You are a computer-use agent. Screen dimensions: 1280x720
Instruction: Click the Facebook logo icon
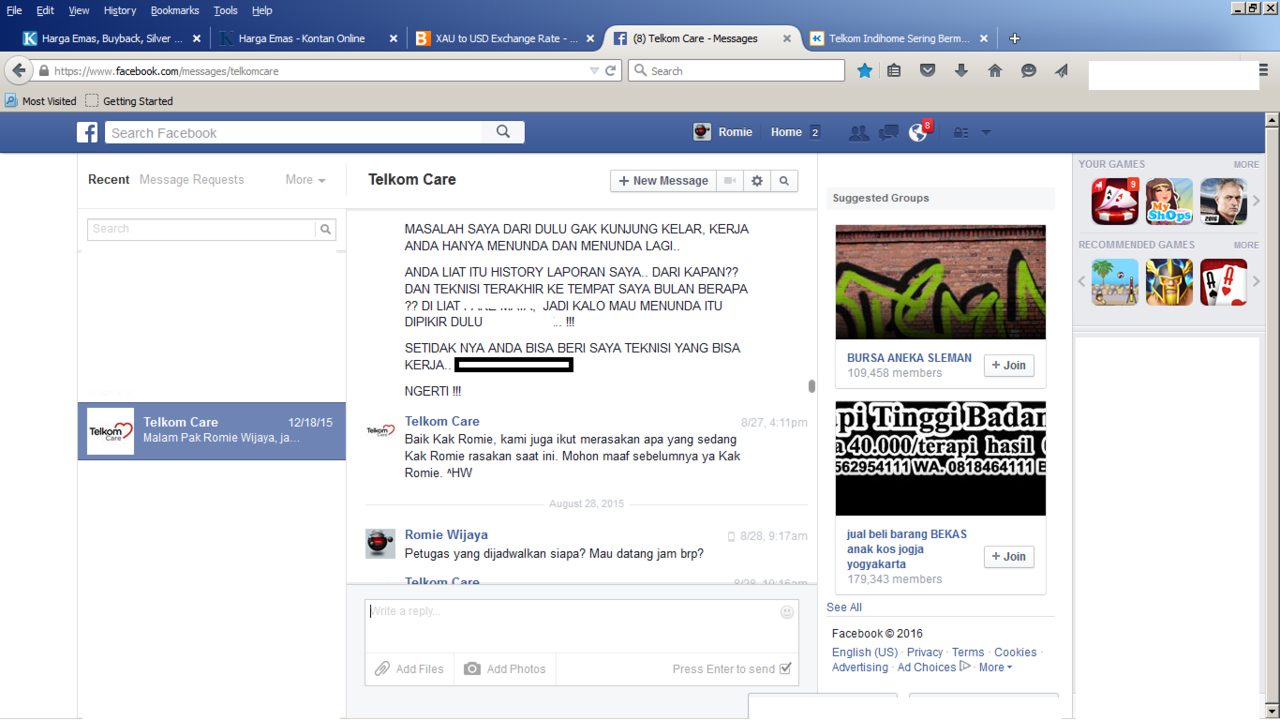coord(88,133)
